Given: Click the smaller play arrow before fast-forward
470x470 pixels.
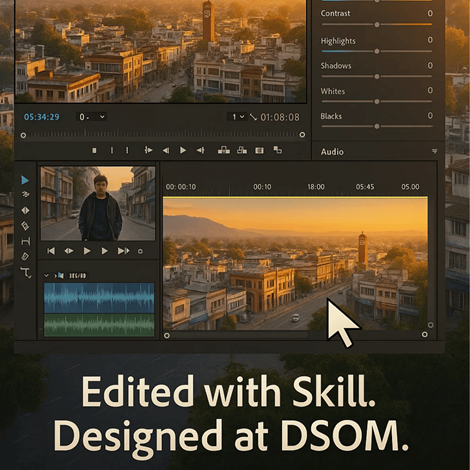Looking at the screenshot, I should pos(104,251).
